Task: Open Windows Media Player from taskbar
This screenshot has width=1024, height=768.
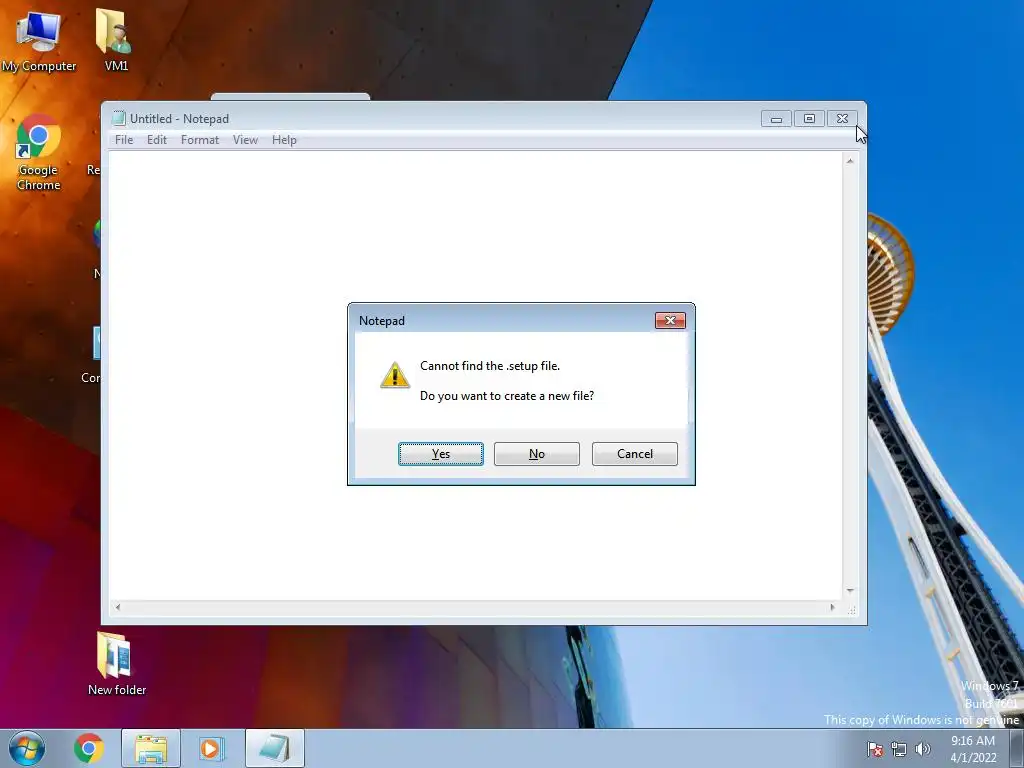Action: 212,748
